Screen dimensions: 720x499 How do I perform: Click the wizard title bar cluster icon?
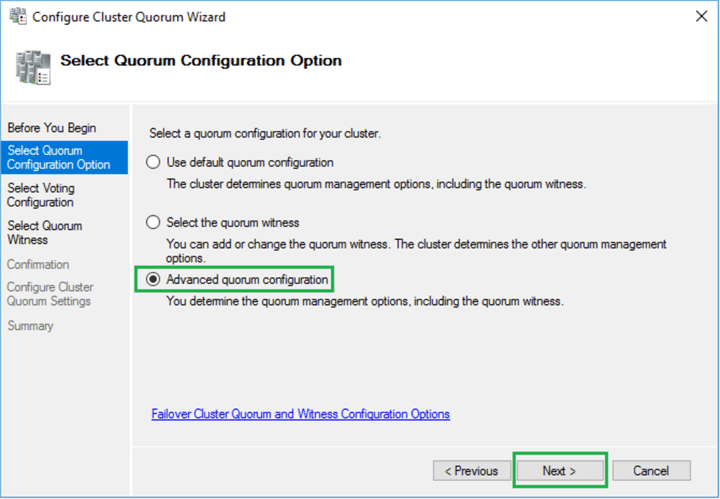click(17, 16)
